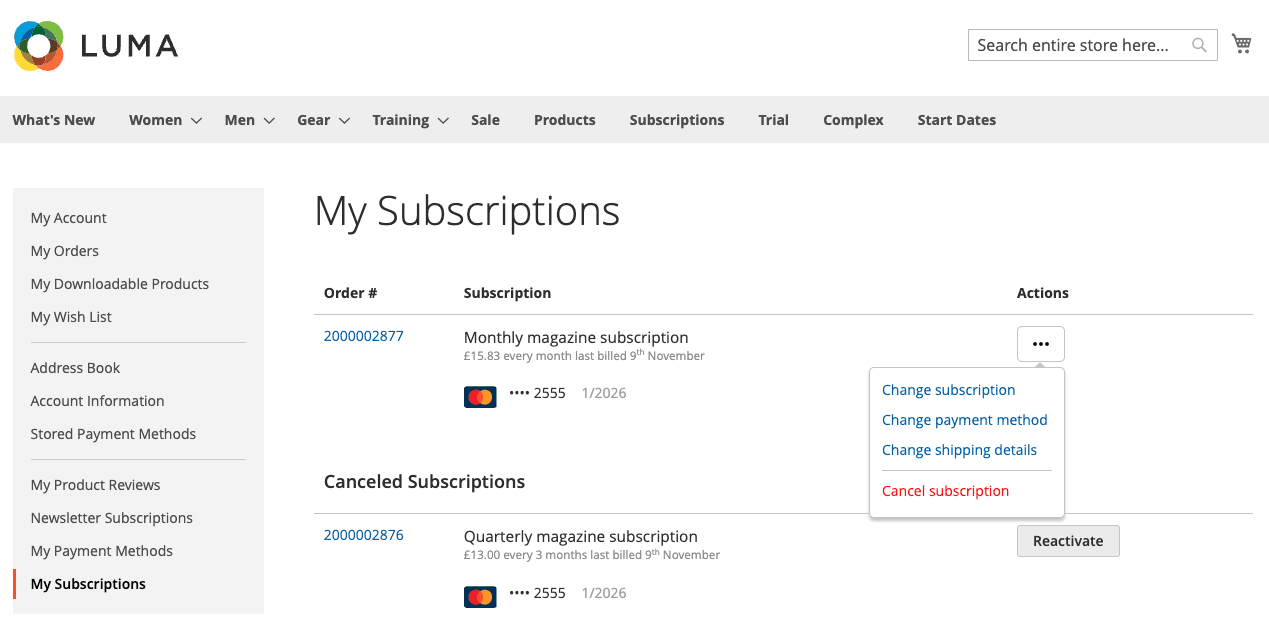Focus the Search entire store field
Screen dimensions: 1269x640
1080,45
